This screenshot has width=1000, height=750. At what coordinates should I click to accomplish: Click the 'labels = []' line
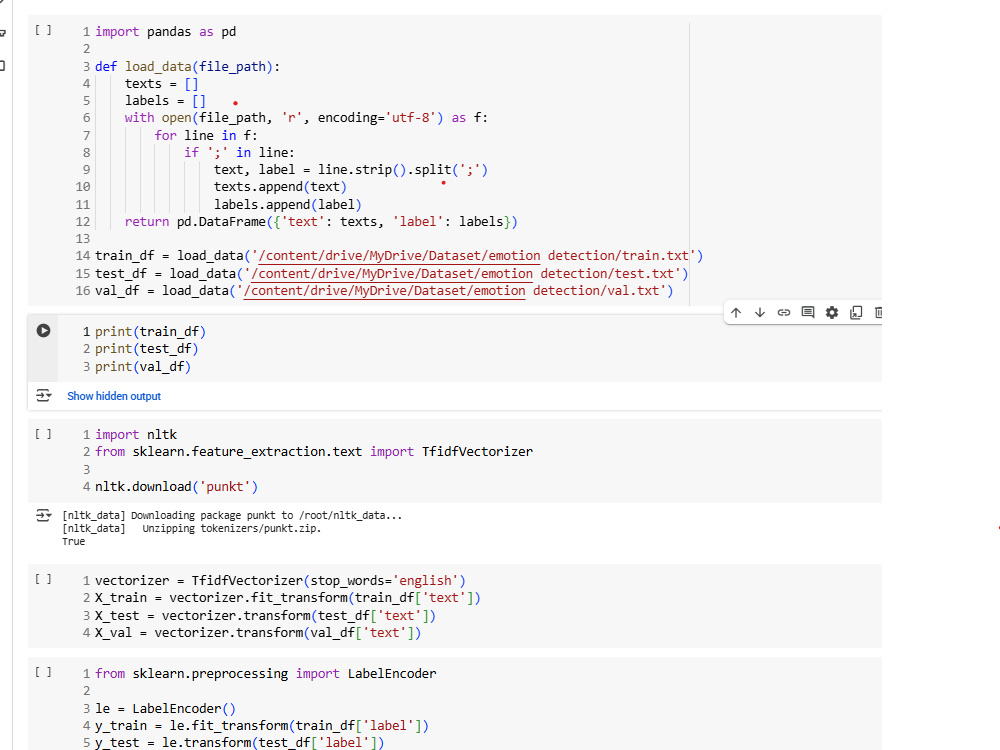click(165, 101)
